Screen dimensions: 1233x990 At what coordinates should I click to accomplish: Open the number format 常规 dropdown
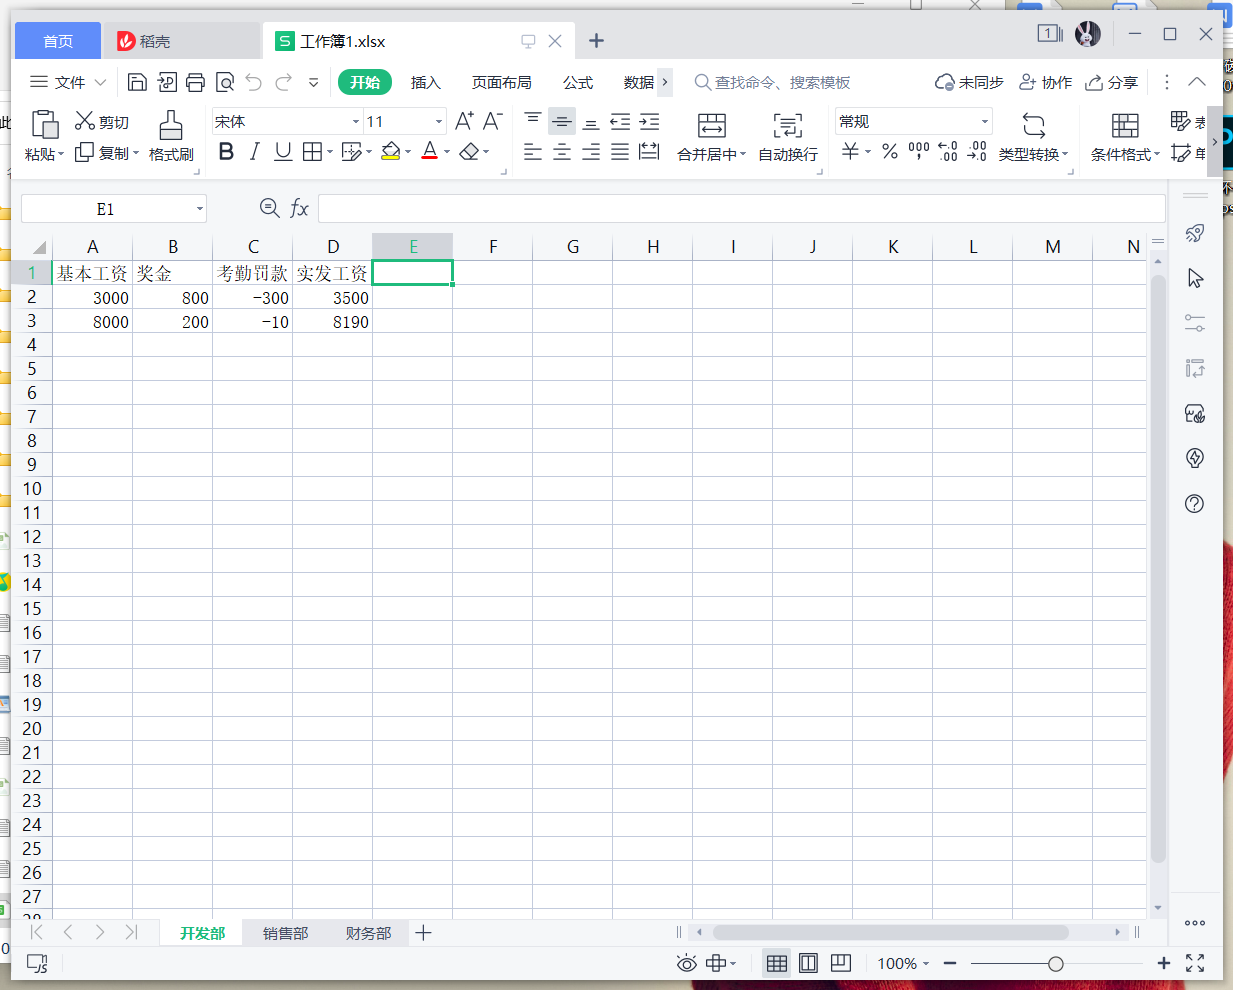(x=983, y=121)
